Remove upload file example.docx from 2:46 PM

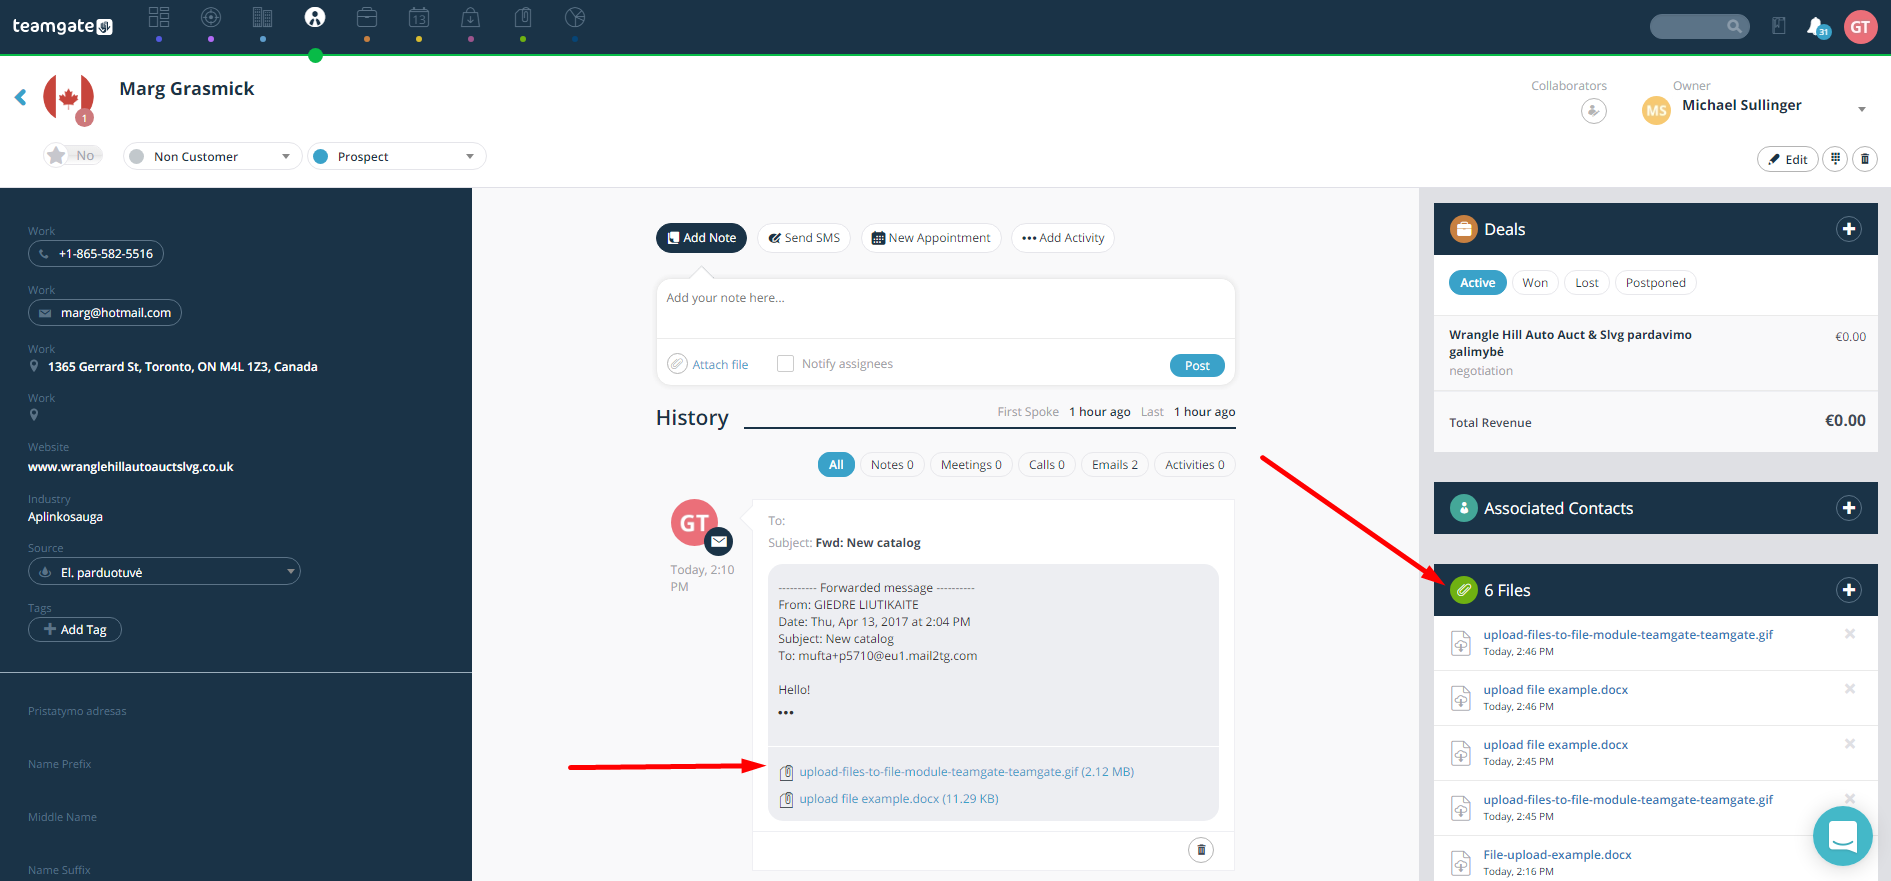(x=1850, y=689)
